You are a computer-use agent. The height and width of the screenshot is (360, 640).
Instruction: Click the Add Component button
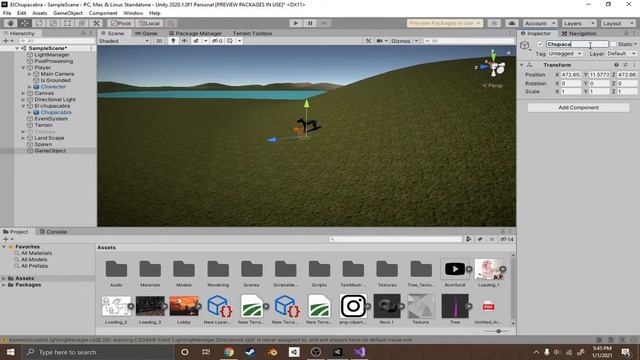[578, 107]
